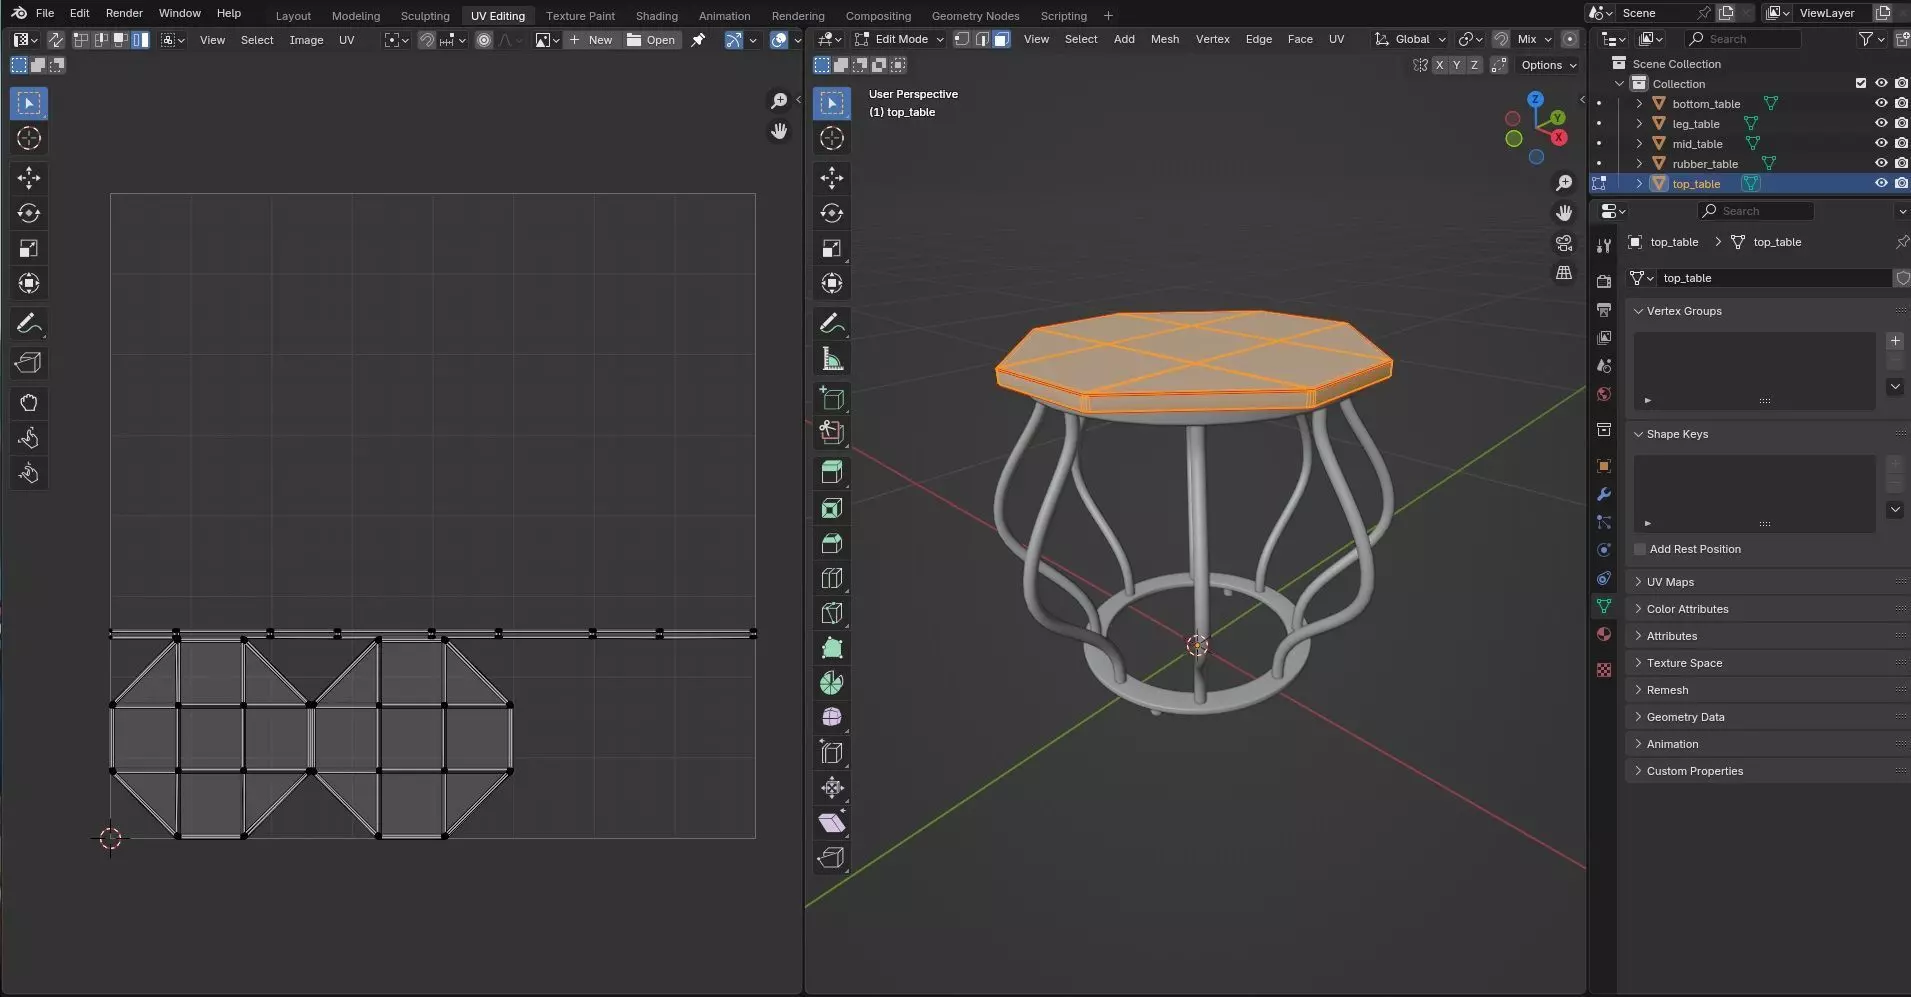This screenshot has width=1911, height=997.
Task: Open the Mesh menu in 3D viewport
Action: [1165, 39]
